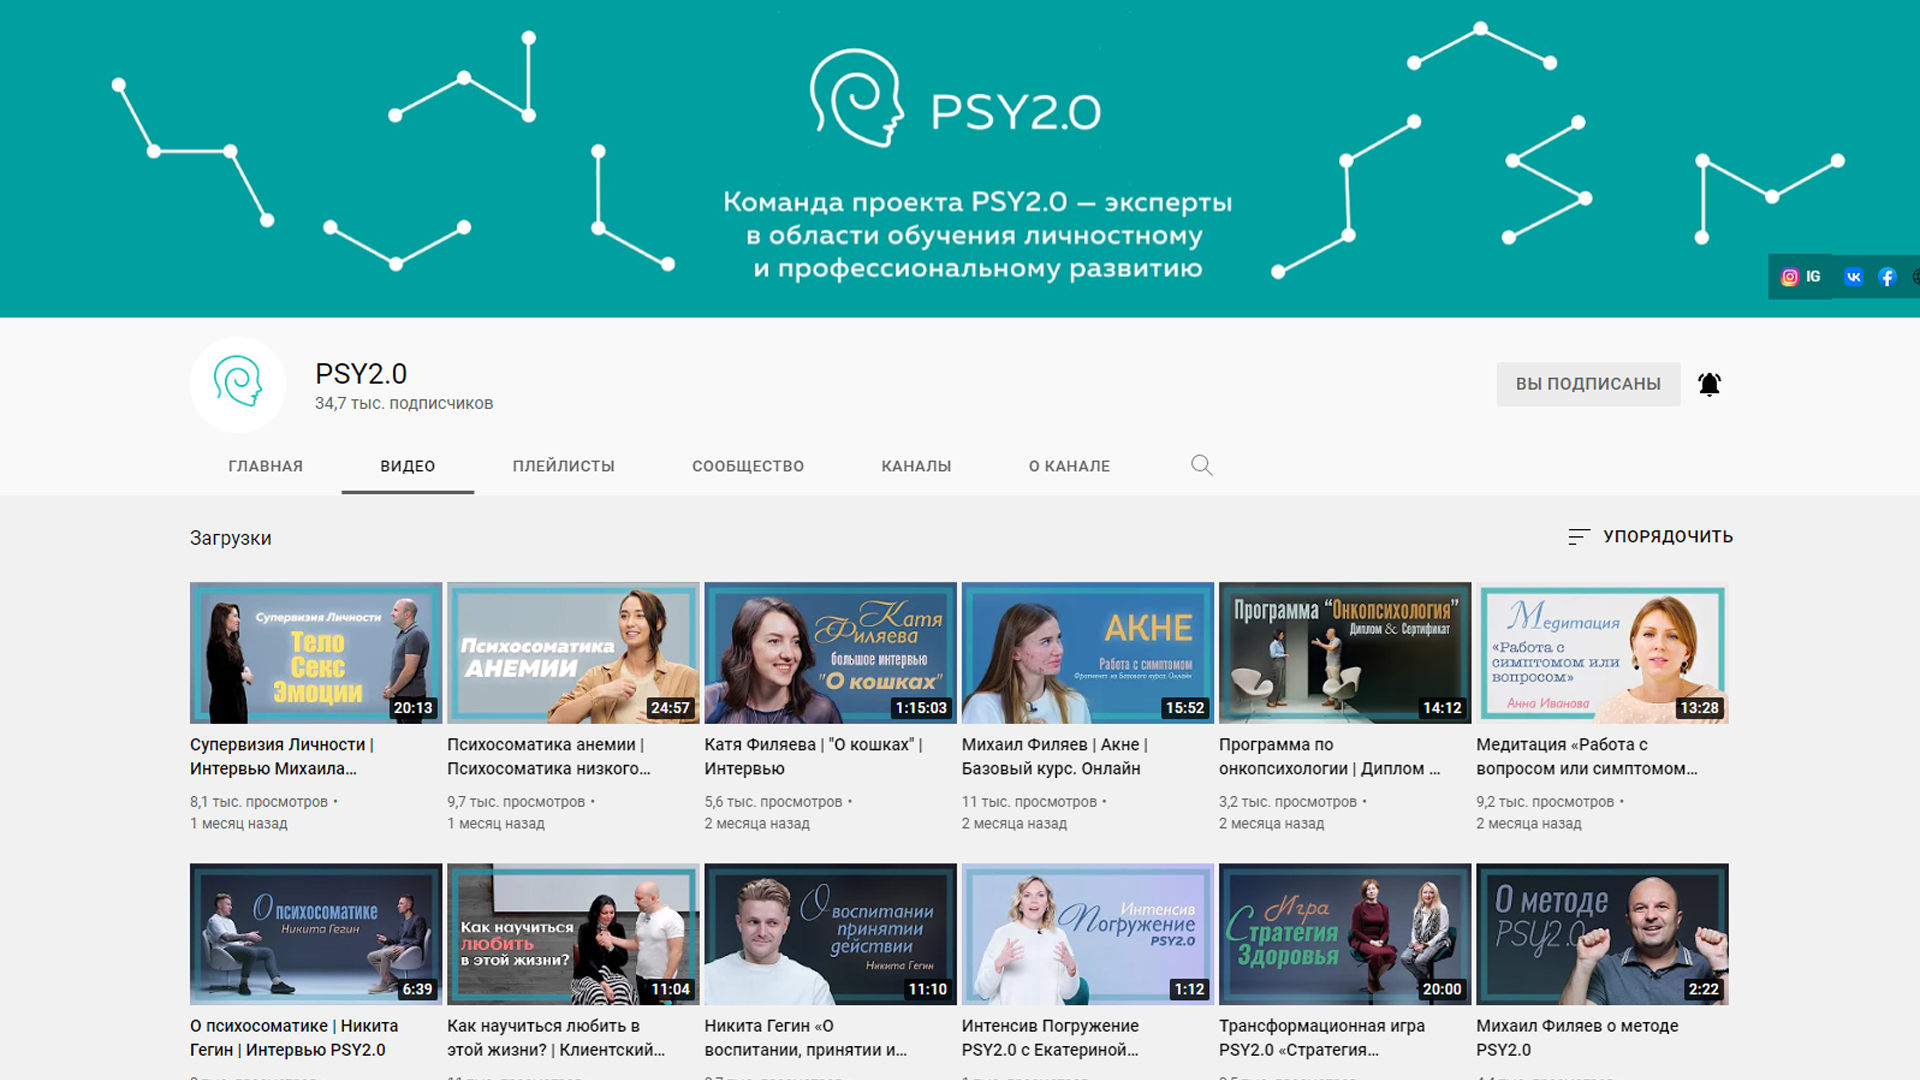
Task: Click the 8,1 тыс. просмотров view count
Action: (x=259, y=802)
